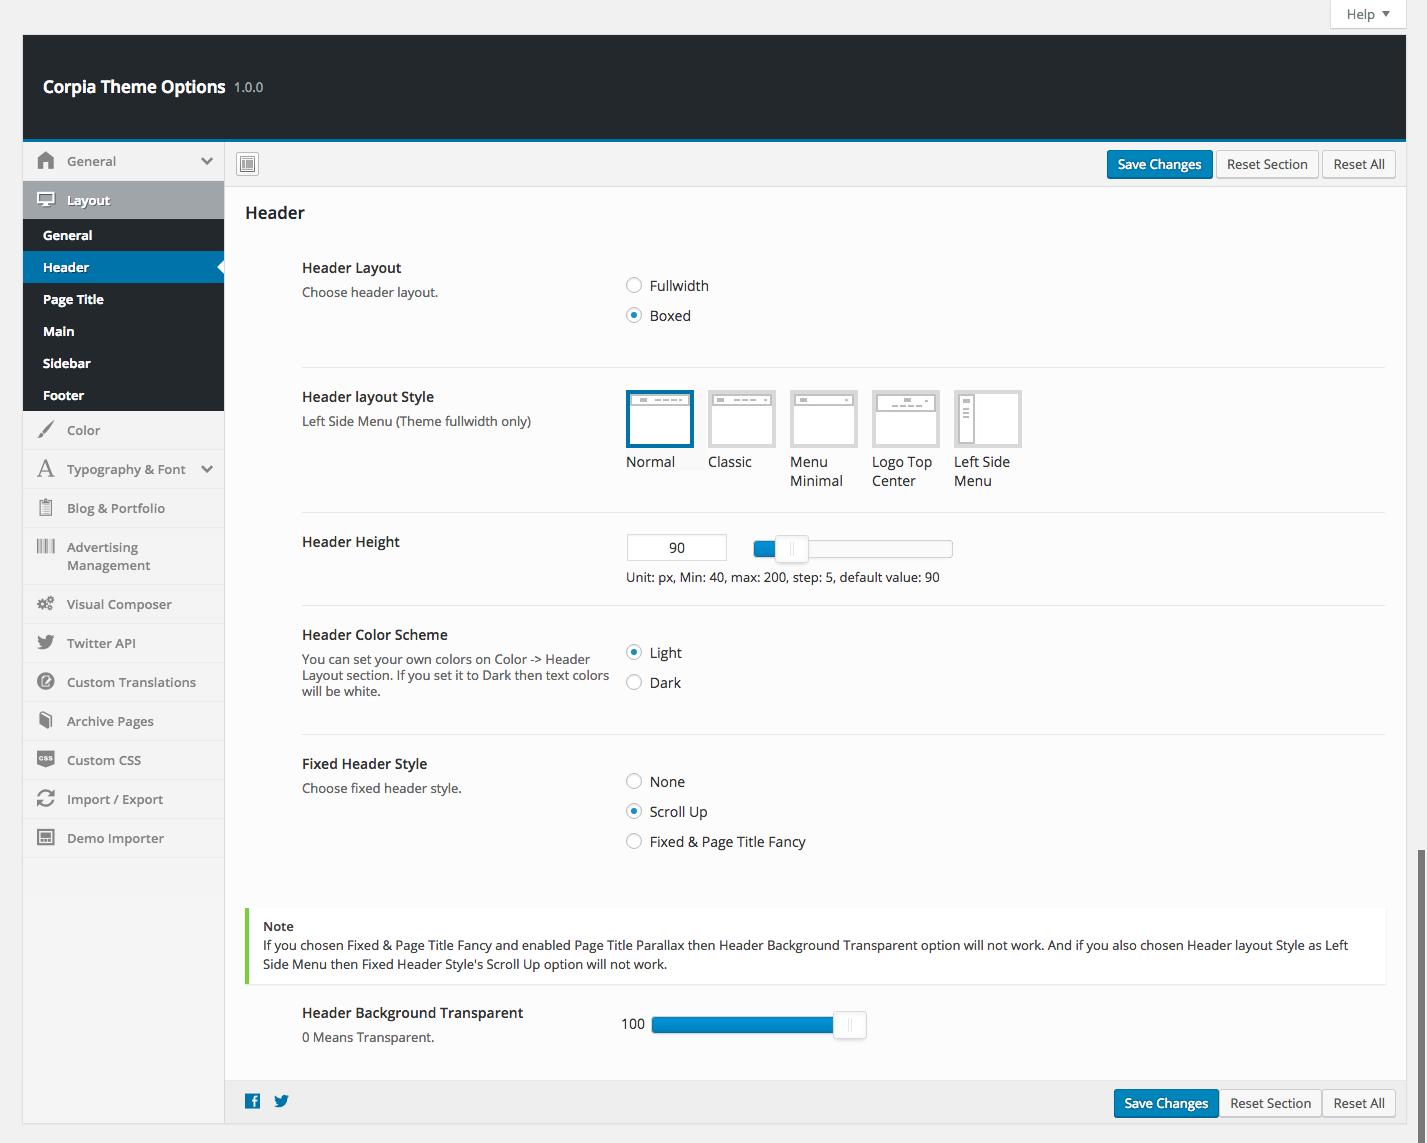Click the top Save Changes button

coord(1159,164)
